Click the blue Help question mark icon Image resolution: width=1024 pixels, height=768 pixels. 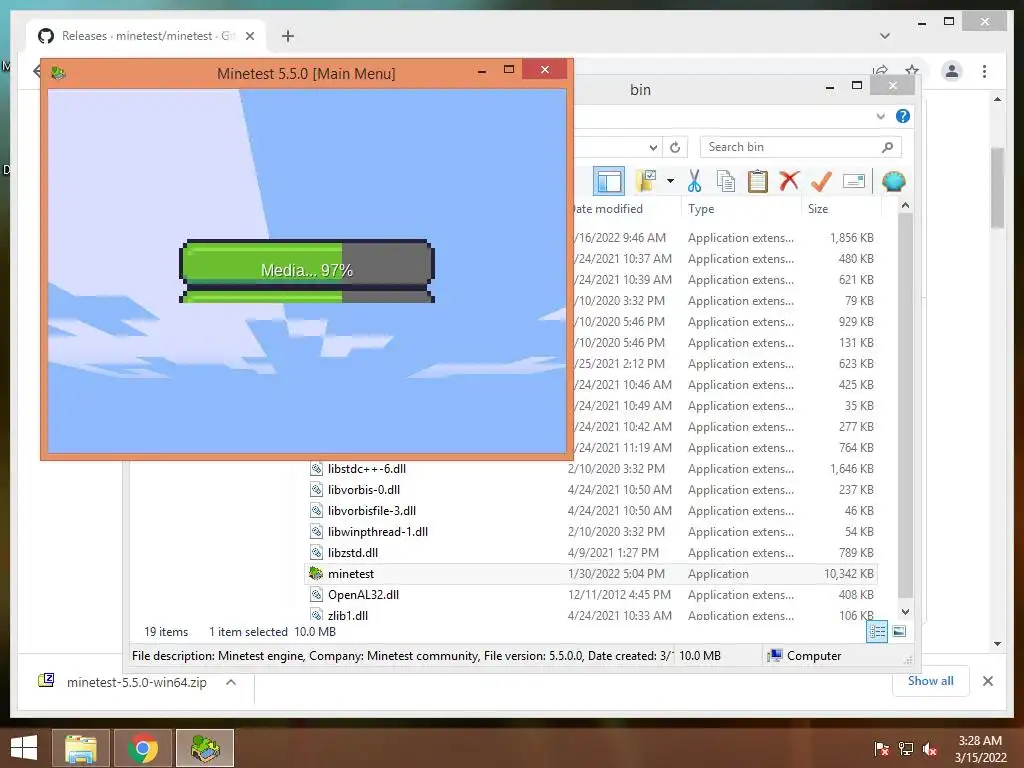[x=903, y=116]
